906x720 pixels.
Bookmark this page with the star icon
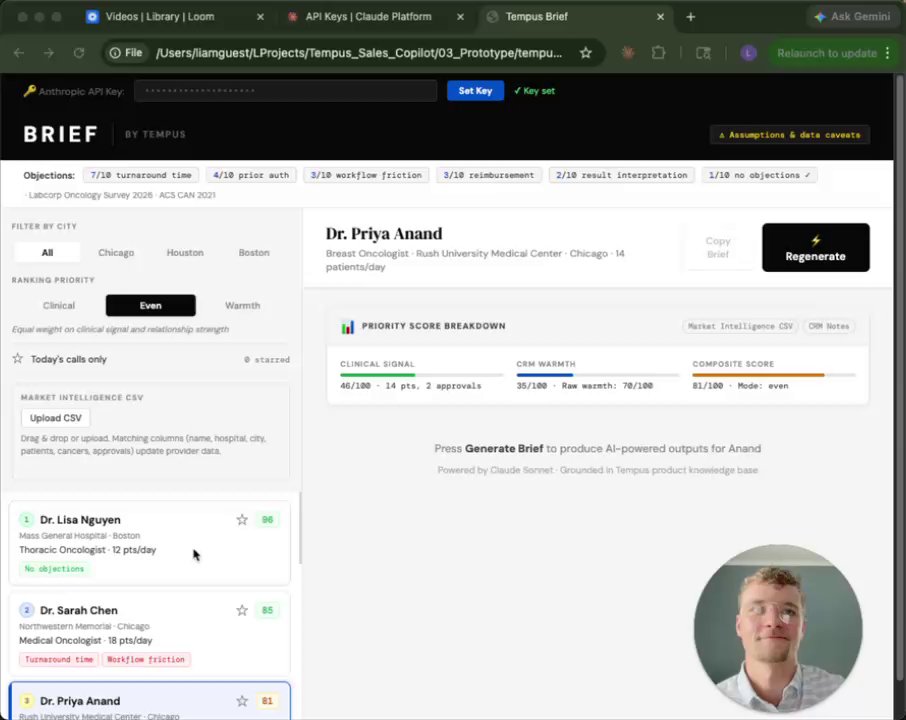585,53
